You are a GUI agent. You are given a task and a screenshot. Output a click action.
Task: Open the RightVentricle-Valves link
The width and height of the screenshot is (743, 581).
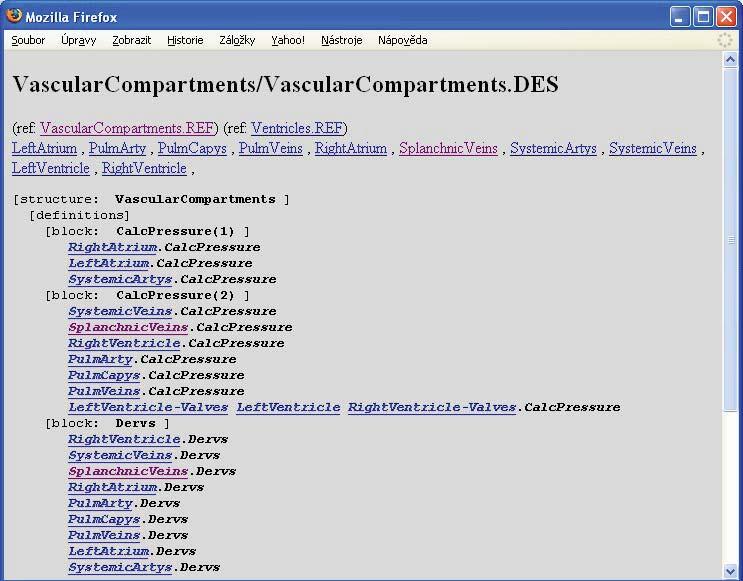(432, 408)
